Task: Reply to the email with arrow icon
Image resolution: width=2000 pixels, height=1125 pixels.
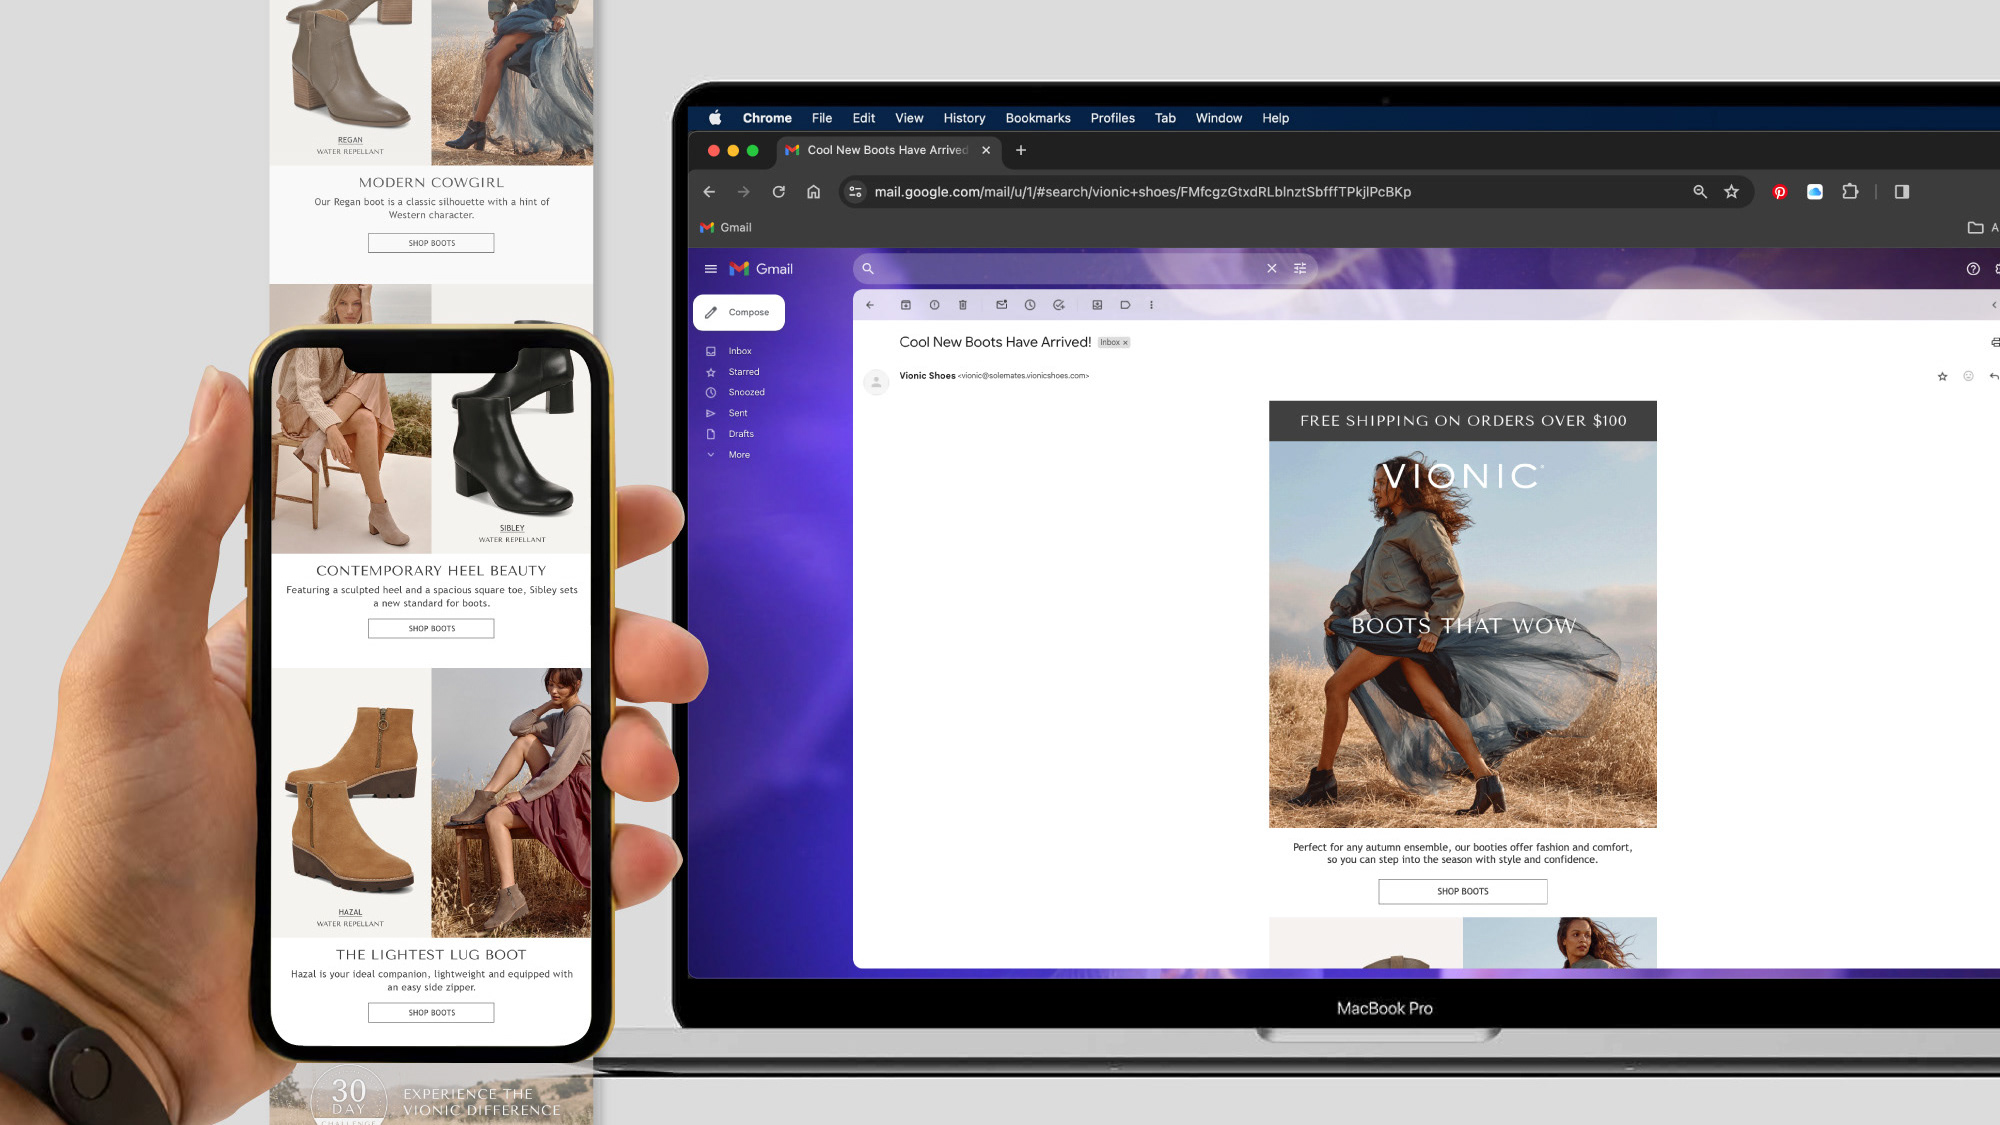Action: pyautogui.click(x=1993, y=376)
